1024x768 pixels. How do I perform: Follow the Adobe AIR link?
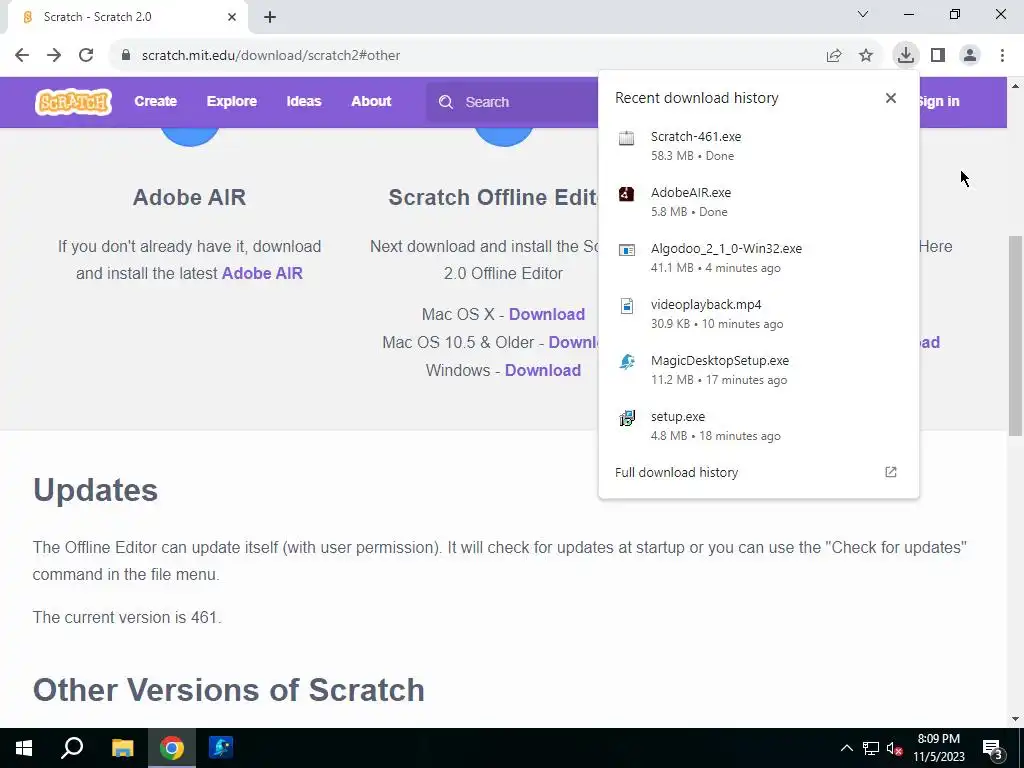pyautogui.click(x=262, y=273)
